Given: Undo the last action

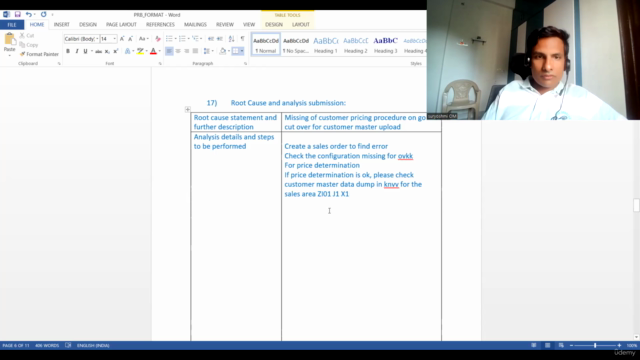Looking at the screenshot, I should 28,14.
